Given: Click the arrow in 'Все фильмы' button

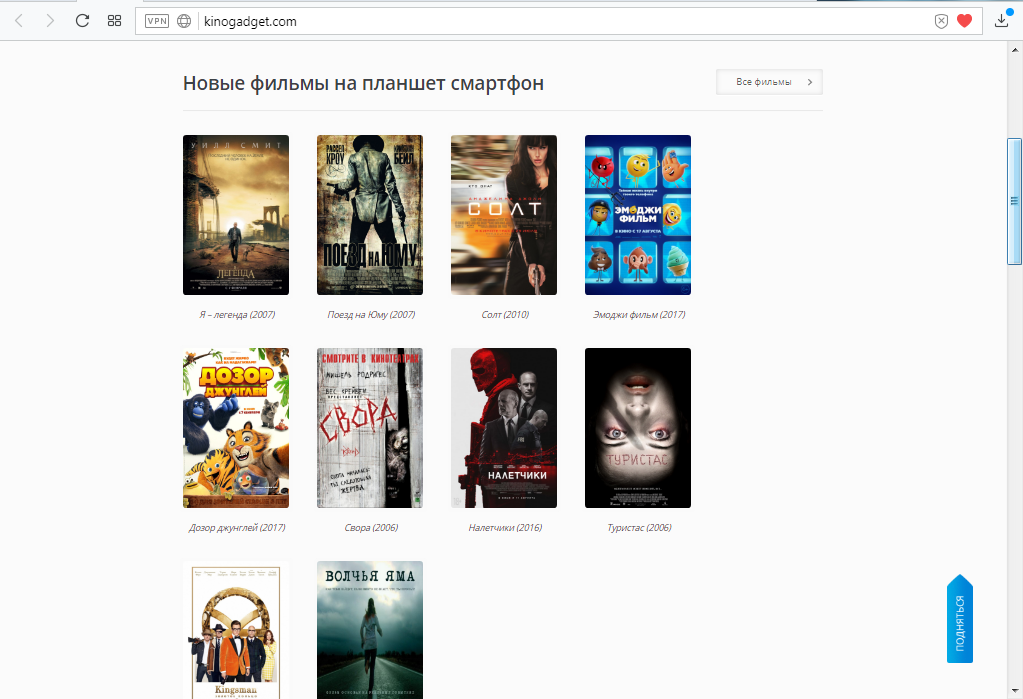Looking at the screenshot, I should click(810, 82).
